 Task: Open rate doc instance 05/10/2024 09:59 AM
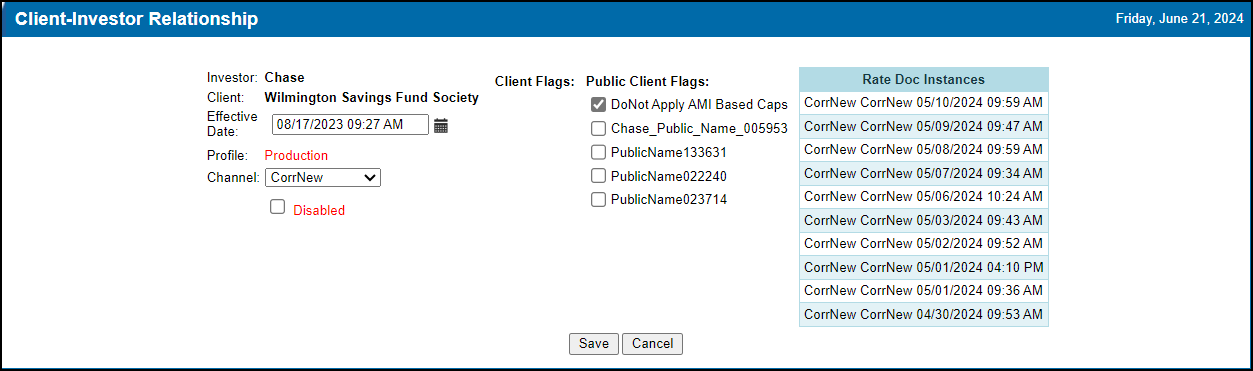[924, 102]
